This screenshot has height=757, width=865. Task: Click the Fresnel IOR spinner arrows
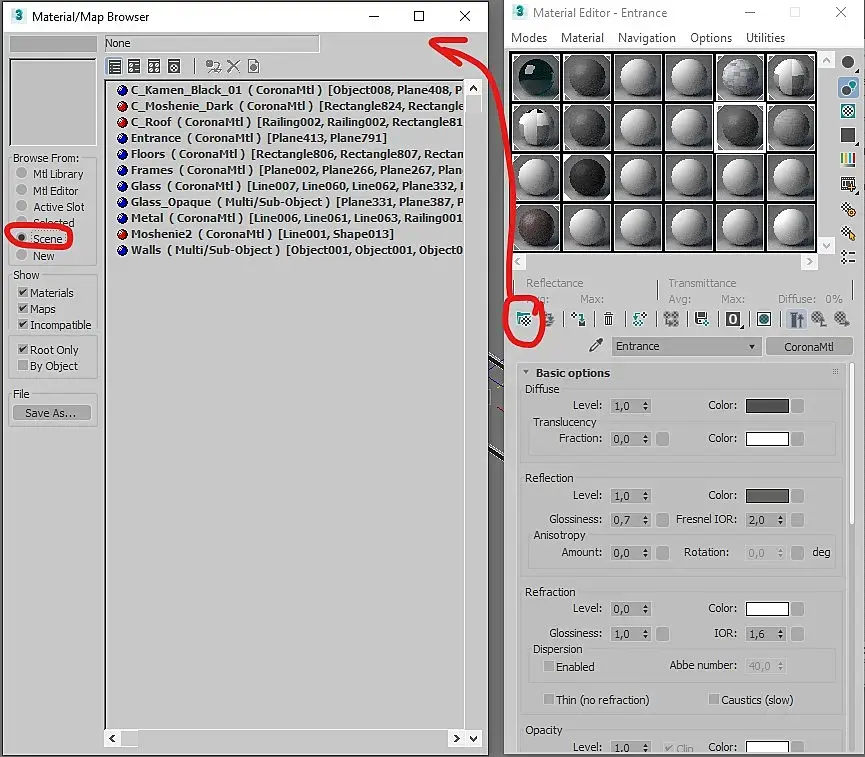[780, 520]
